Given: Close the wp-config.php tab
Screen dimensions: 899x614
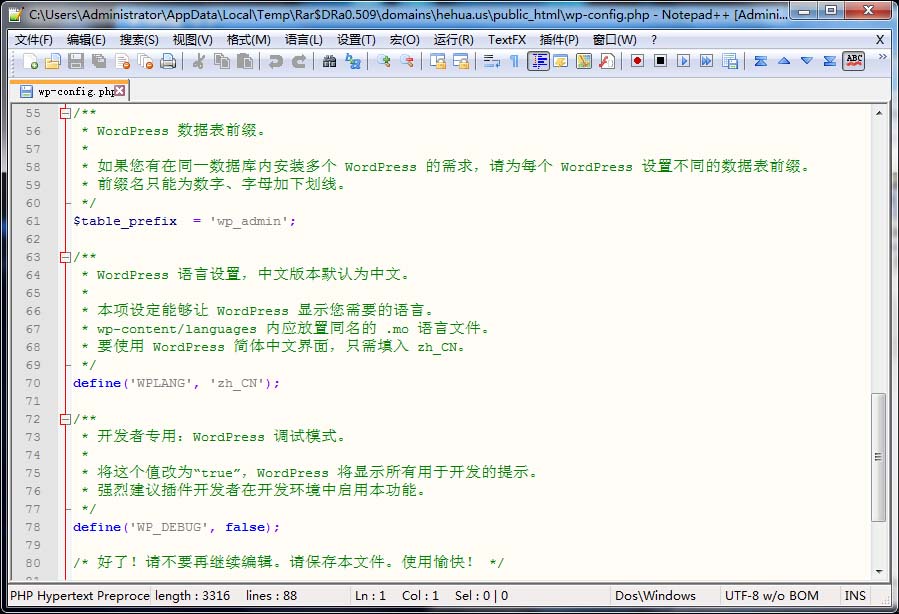Looking at the screenshot, I should pos(120,91).
